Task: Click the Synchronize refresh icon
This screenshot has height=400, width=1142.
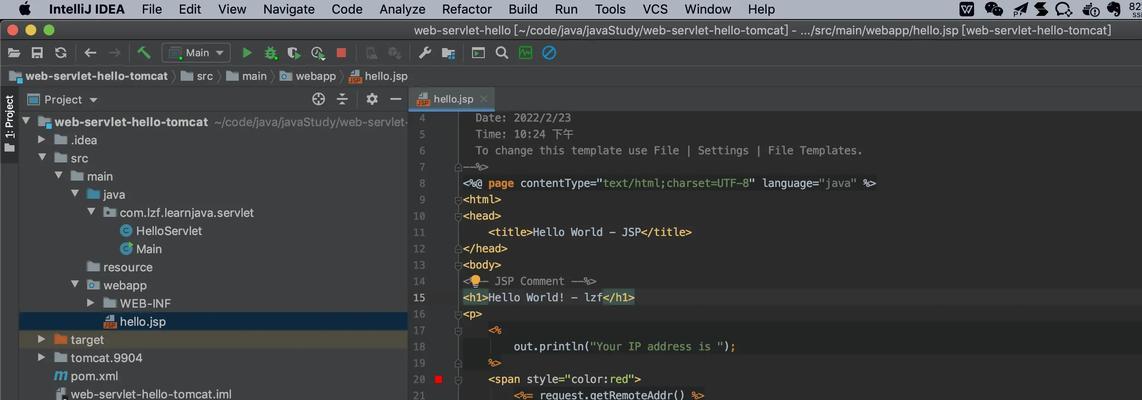Action: (60, 52)
